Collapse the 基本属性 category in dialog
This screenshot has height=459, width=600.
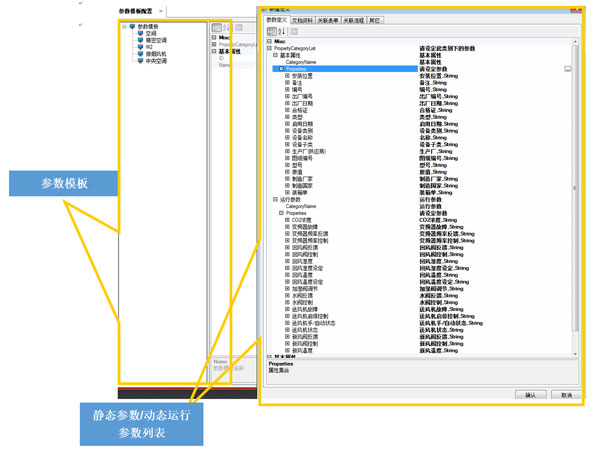(x=273, y=56)
